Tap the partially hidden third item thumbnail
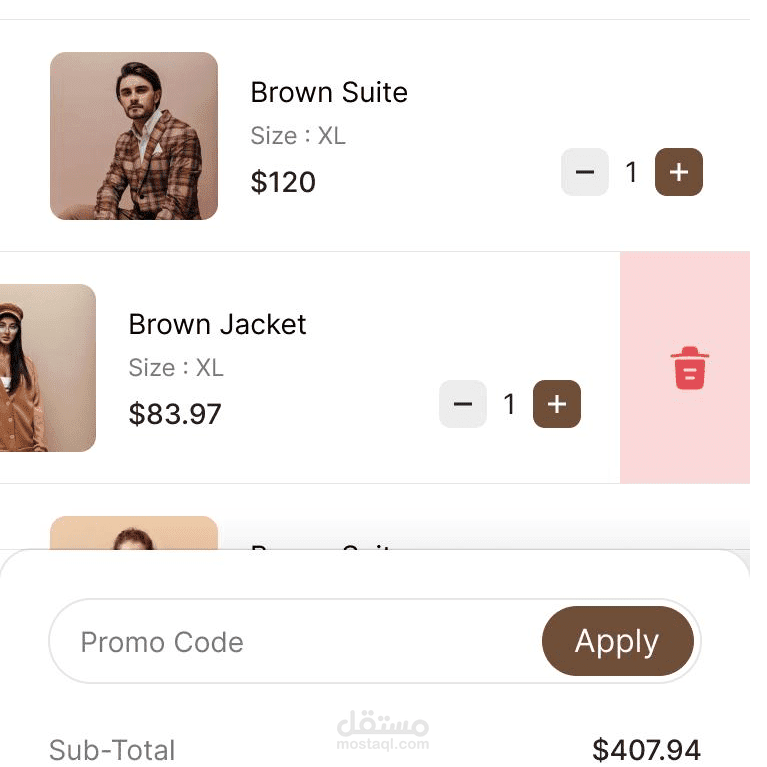 click(133, 533)
